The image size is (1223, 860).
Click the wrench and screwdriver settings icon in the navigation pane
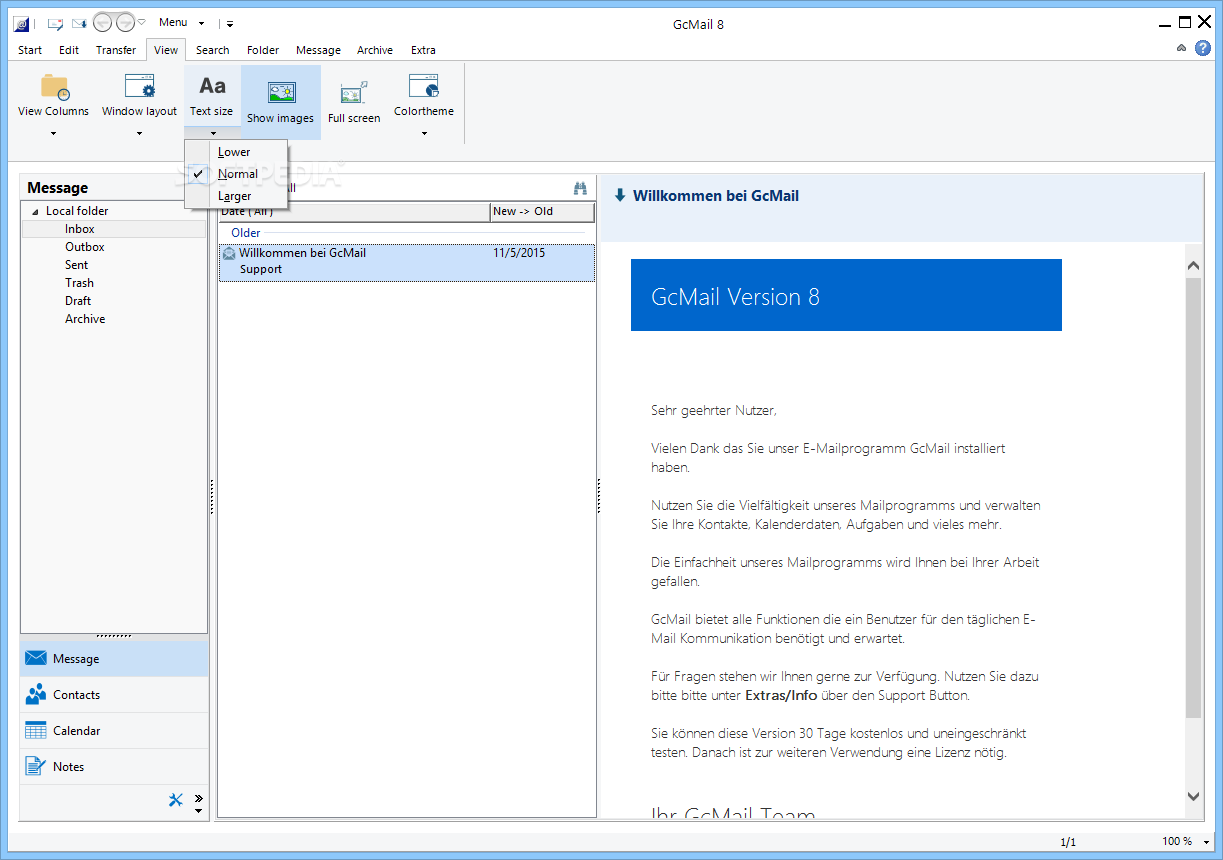pyautogui.click(x=176, y=799)
